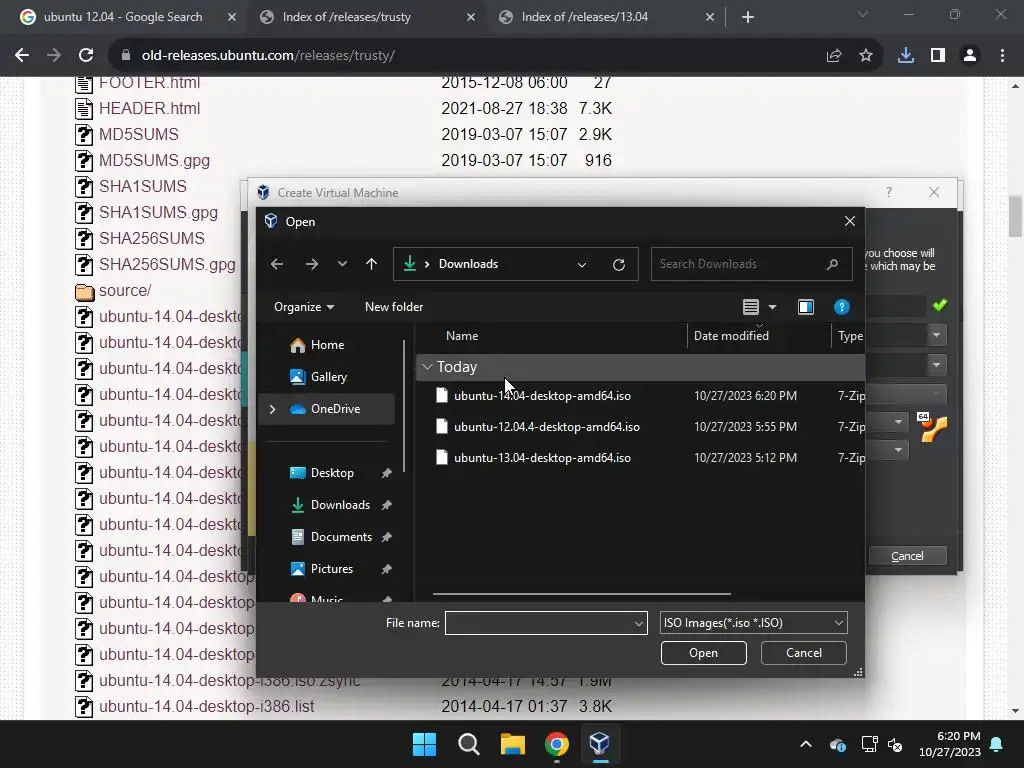The width and height of the screenshot is (1024, 768).
Task: Select Gallery in navigation pane
Action: point(328,377)
